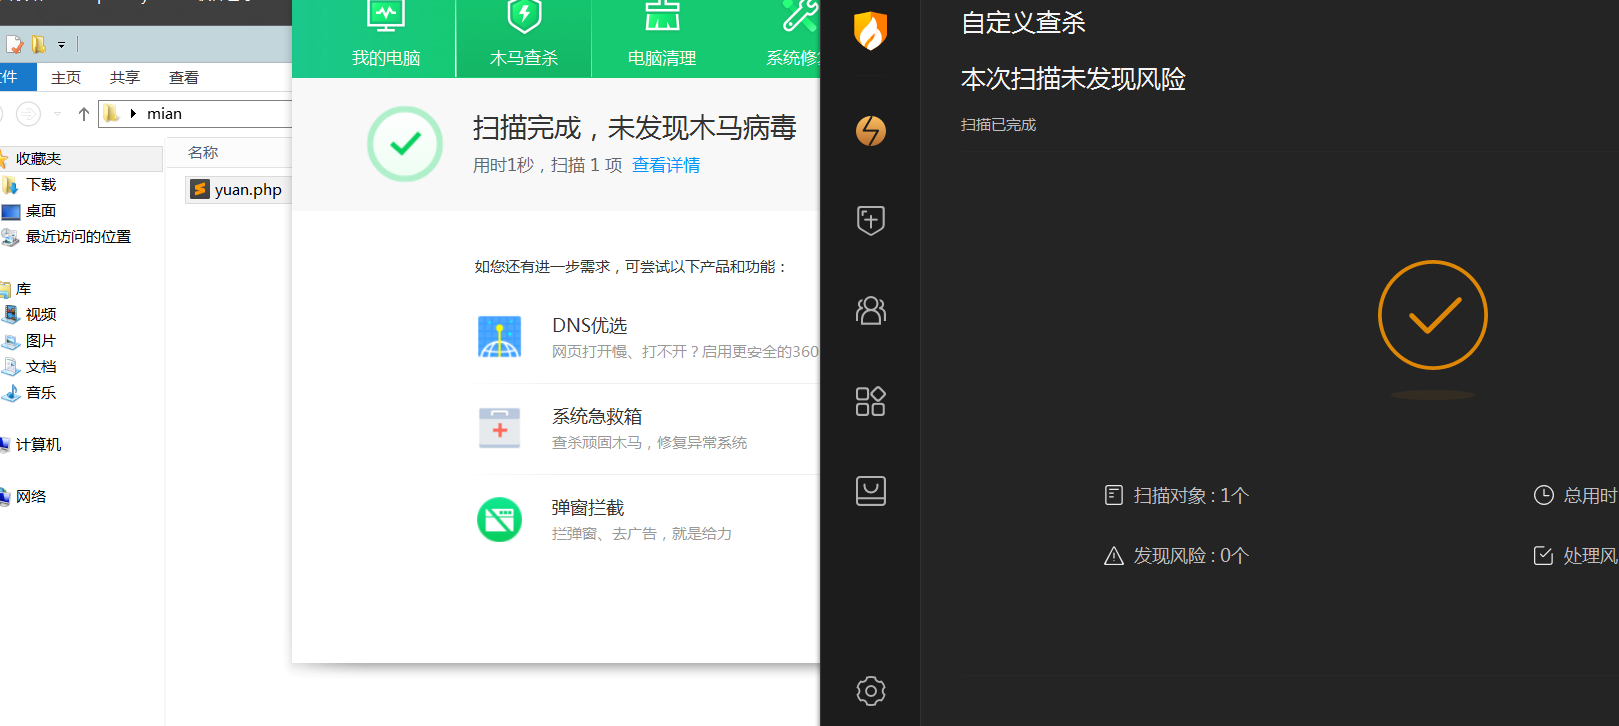Viewport: 1619px width, 726px height.
Task: Open recent locations dropdown arrow in Explorer
Action: pyautogui.click(x=57, y=114)
